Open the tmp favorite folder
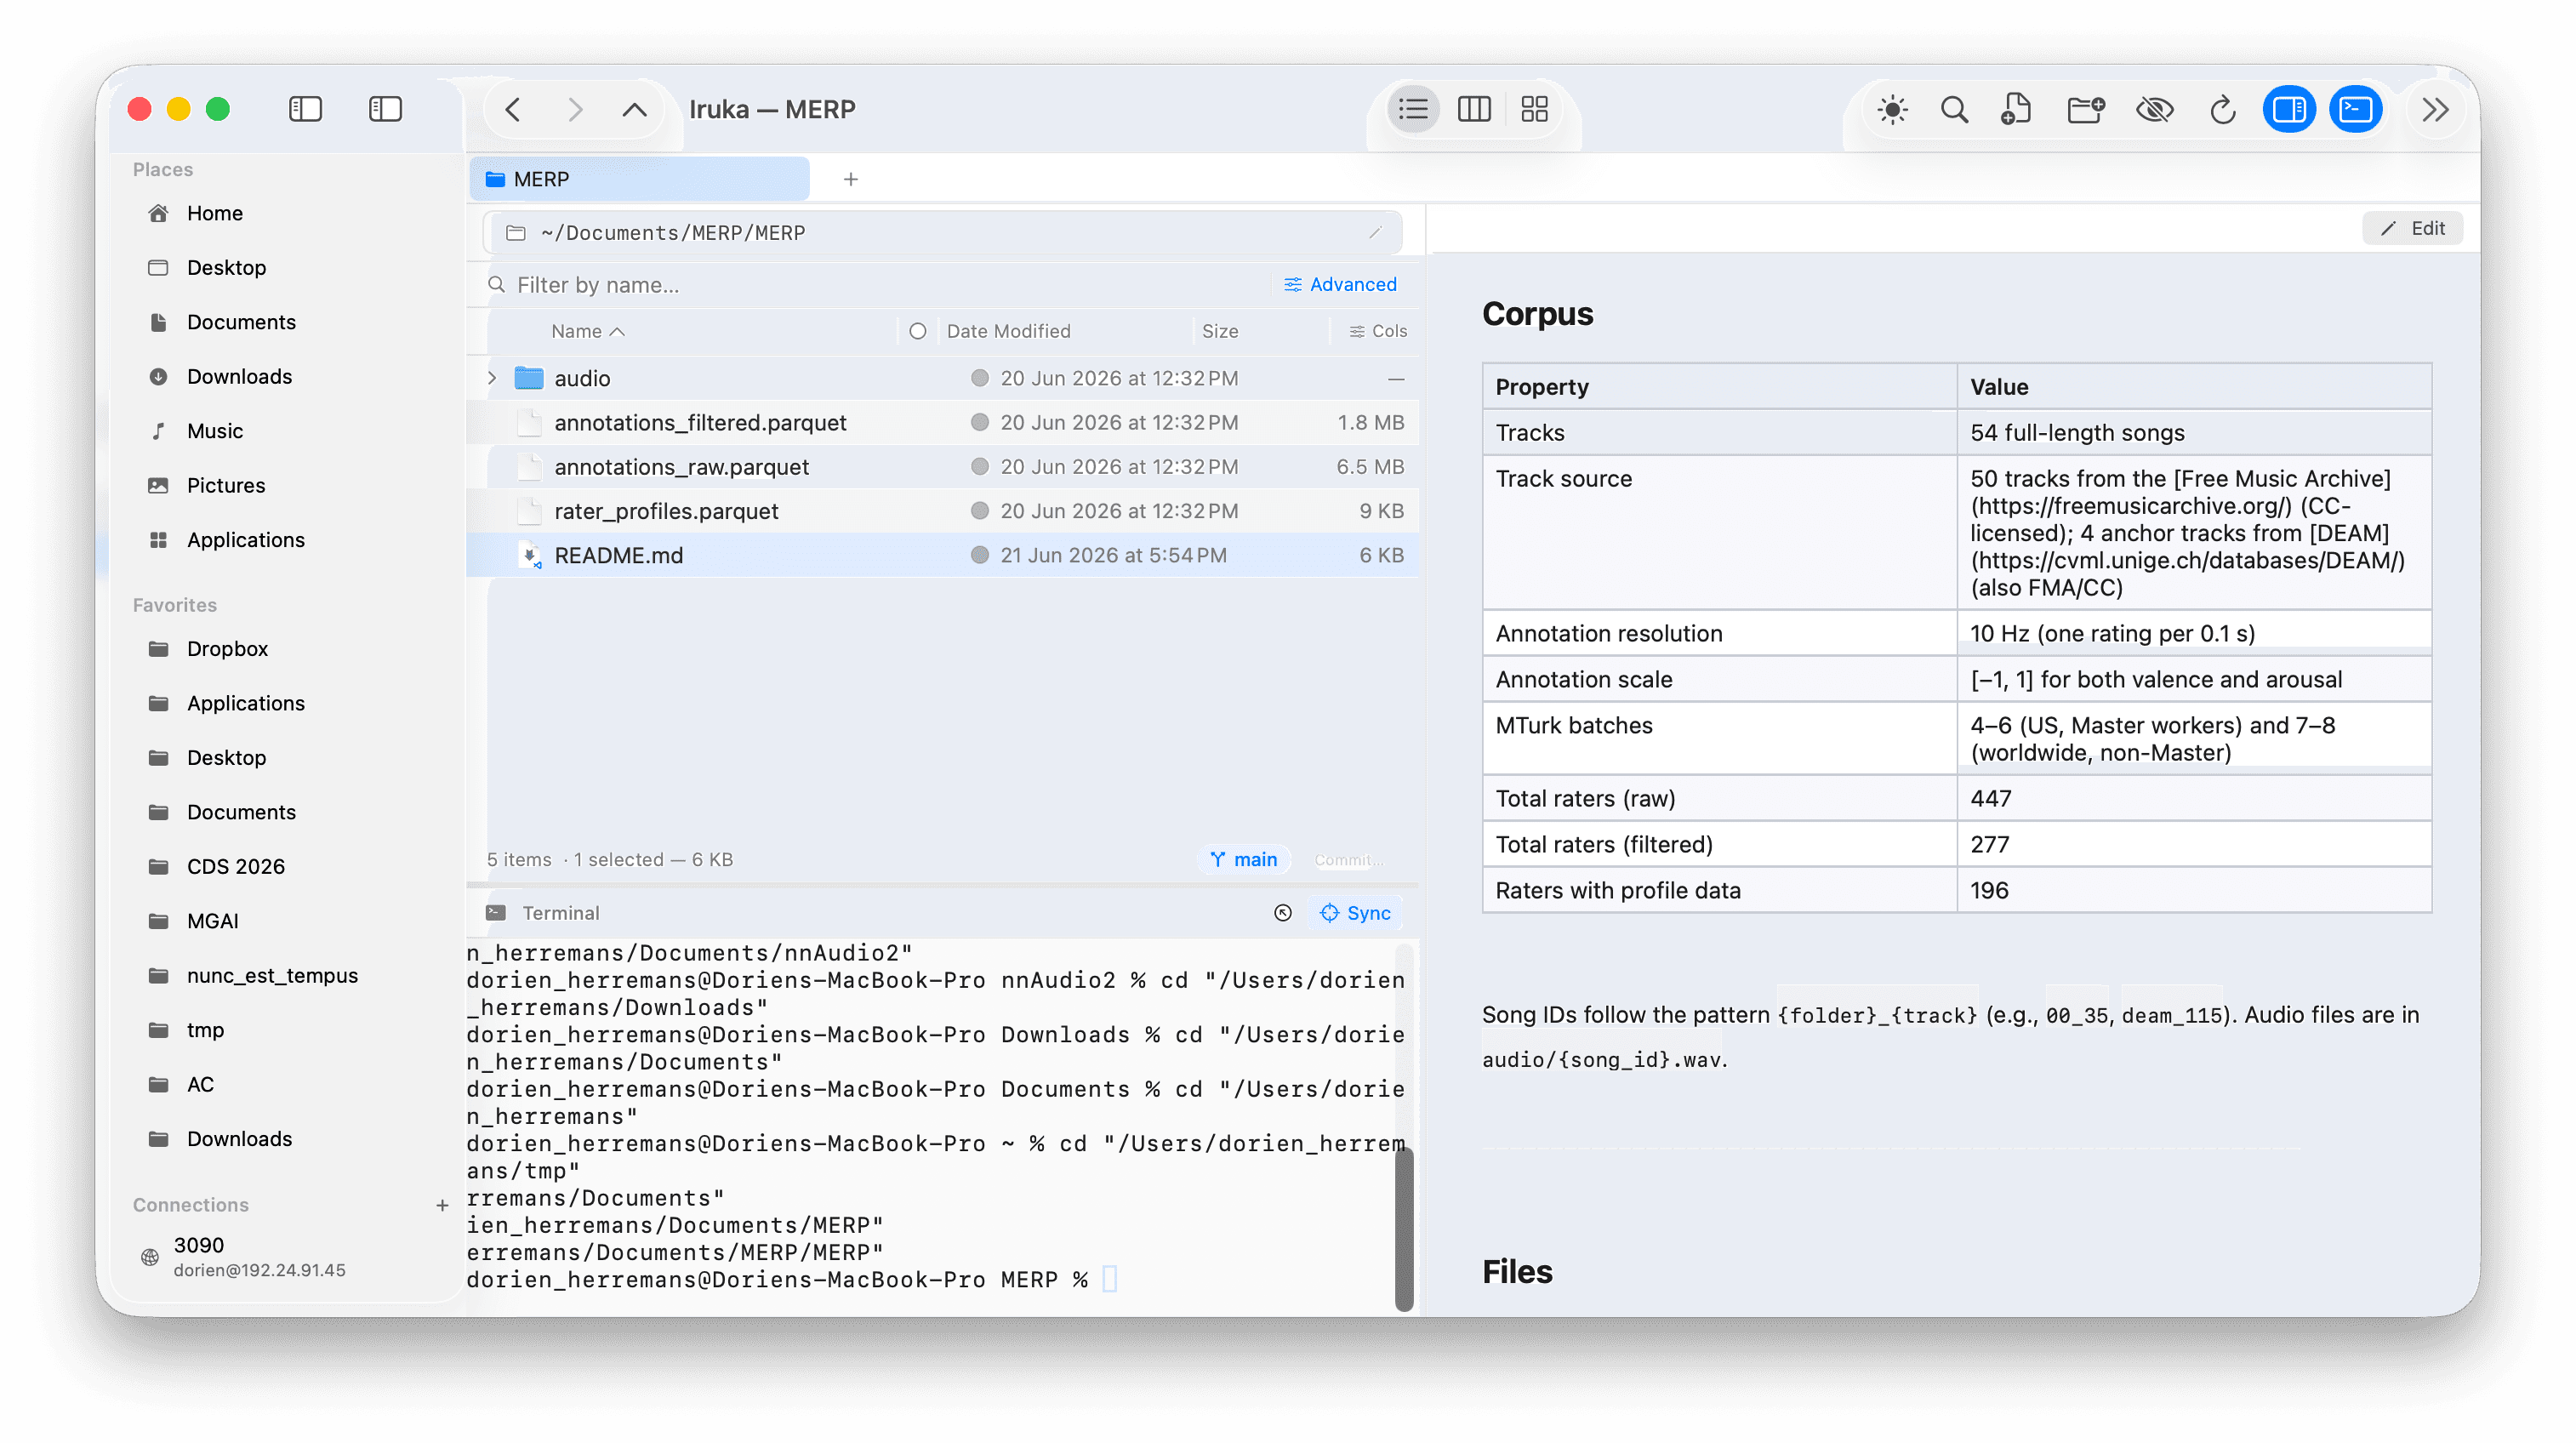The image size is (2576, 1443). coord(205,1030)
